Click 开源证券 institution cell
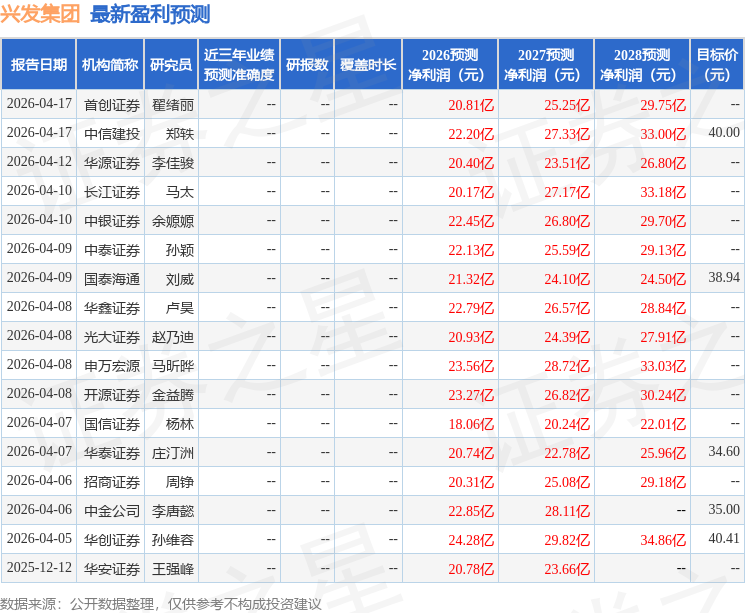 [x=112, y=395]
